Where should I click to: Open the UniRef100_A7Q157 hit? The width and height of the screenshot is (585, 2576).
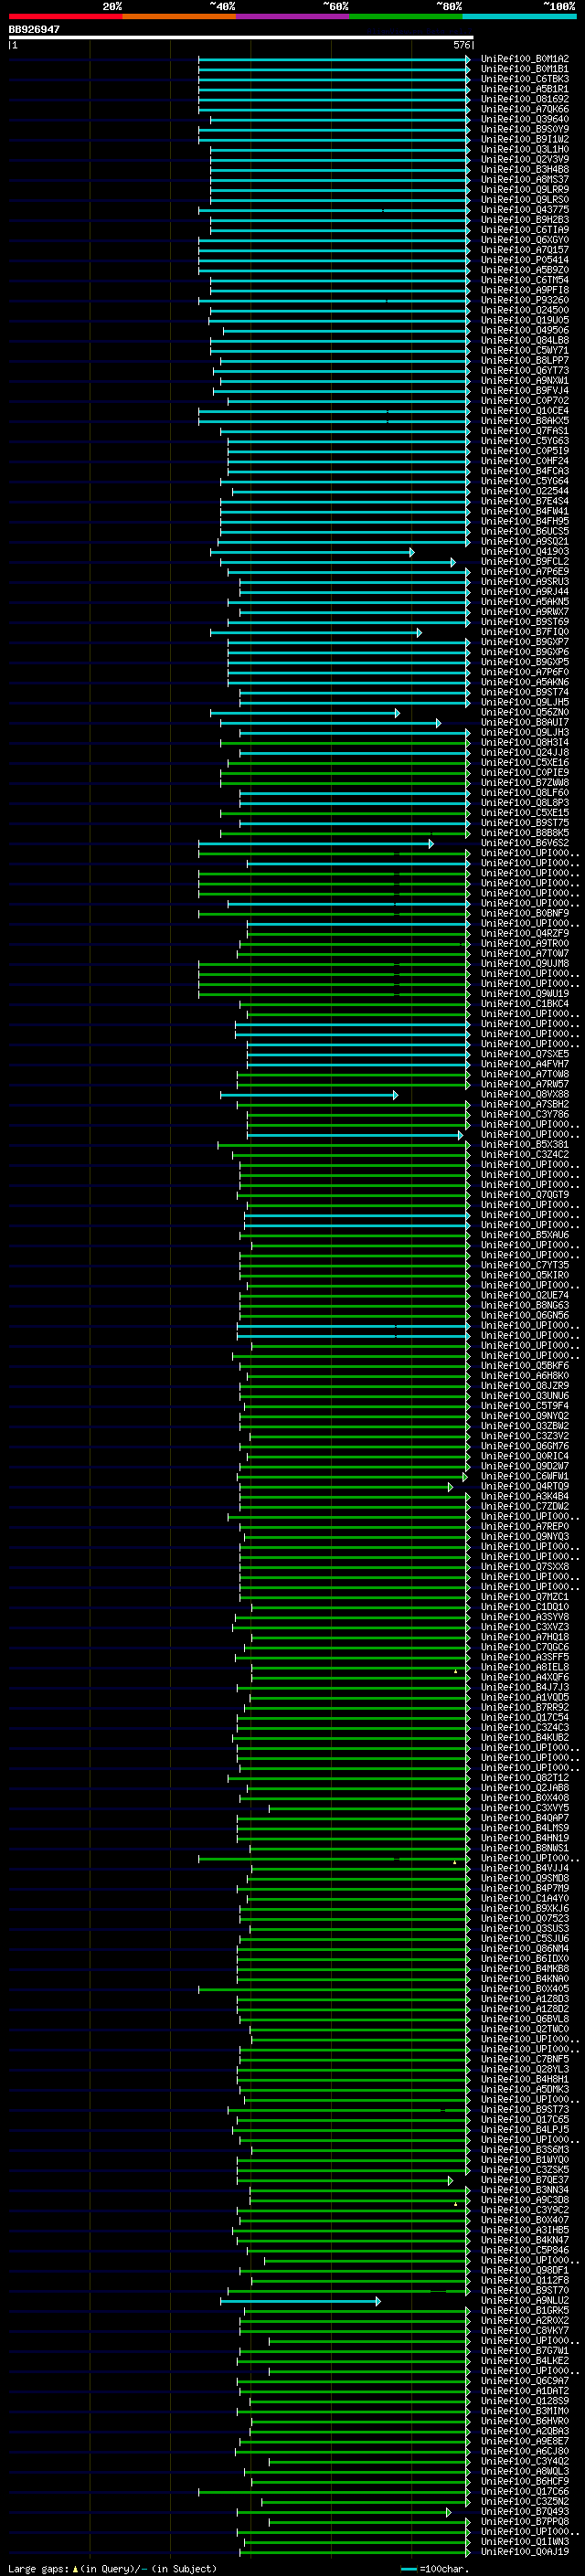tap(525, 250)
